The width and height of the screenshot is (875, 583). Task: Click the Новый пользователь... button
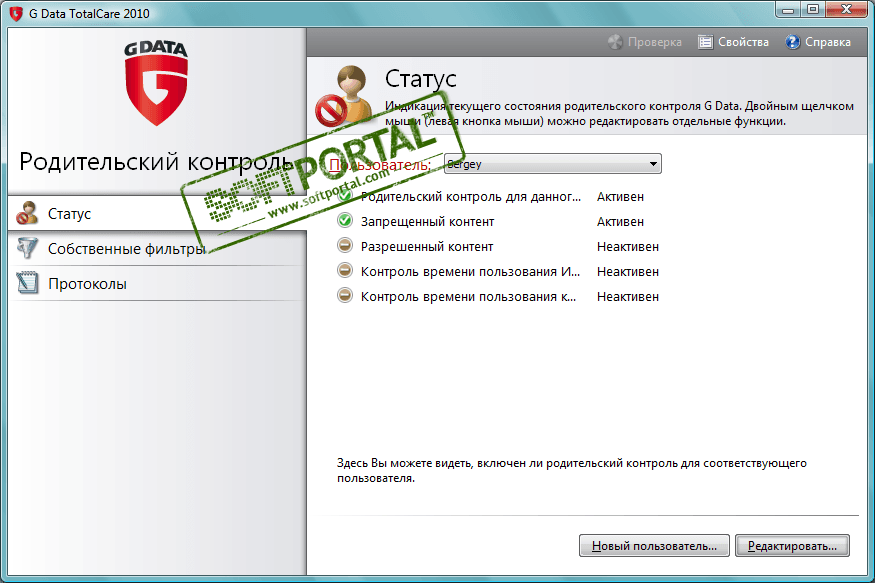(x=654, y=546)
